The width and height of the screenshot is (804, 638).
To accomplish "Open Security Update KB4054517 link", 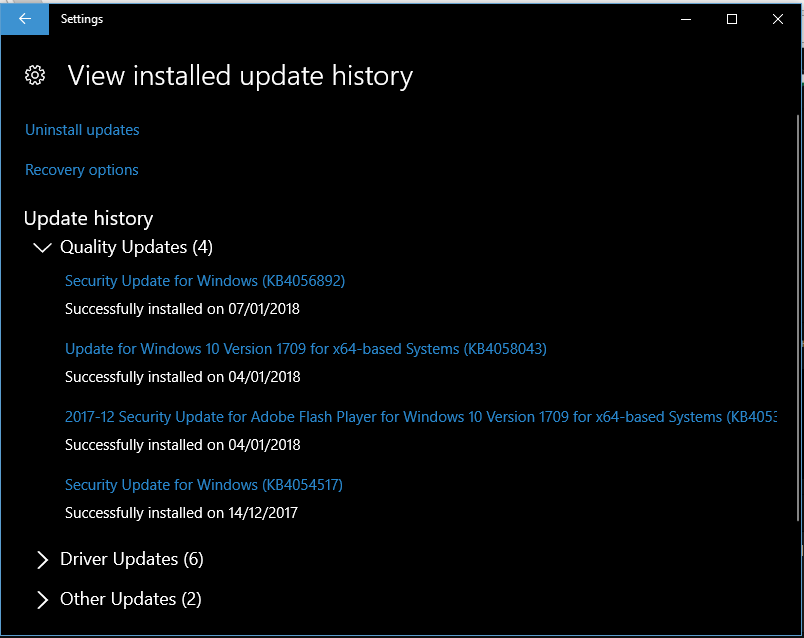I will (204, 485).
